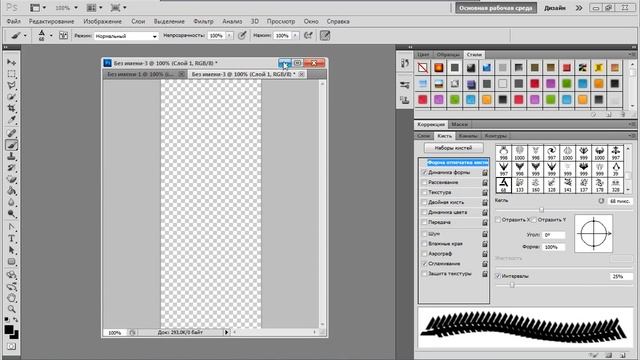Select the Zoom tool
Image resolution: width=640 pixels, height=360 pixels.
11,309
